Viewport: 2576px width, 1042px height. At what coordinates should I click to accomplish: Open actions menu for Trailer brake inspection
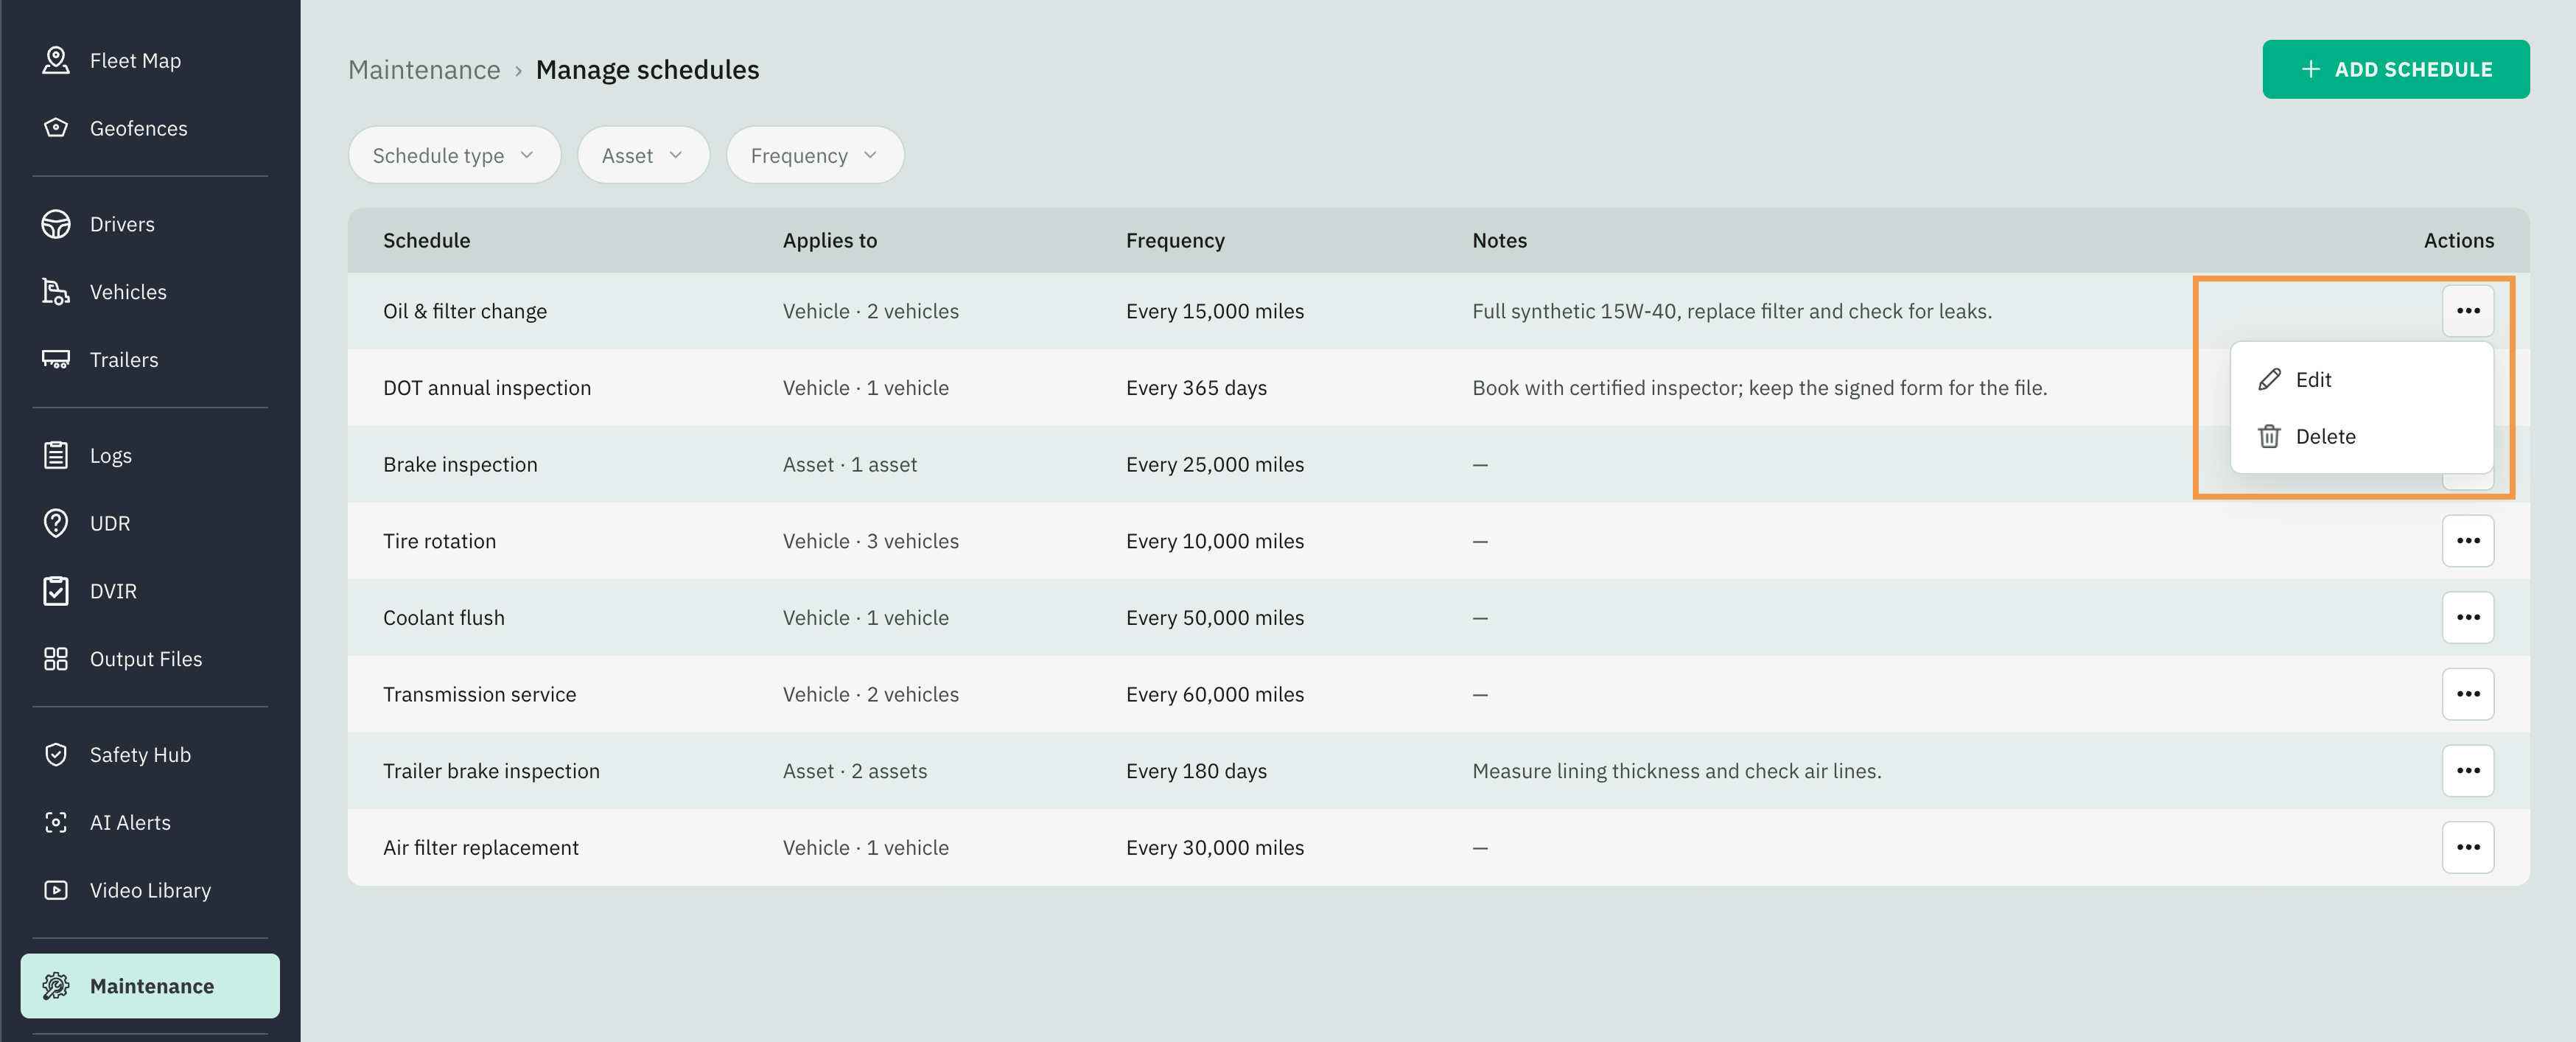click(x=2468, y=771)
